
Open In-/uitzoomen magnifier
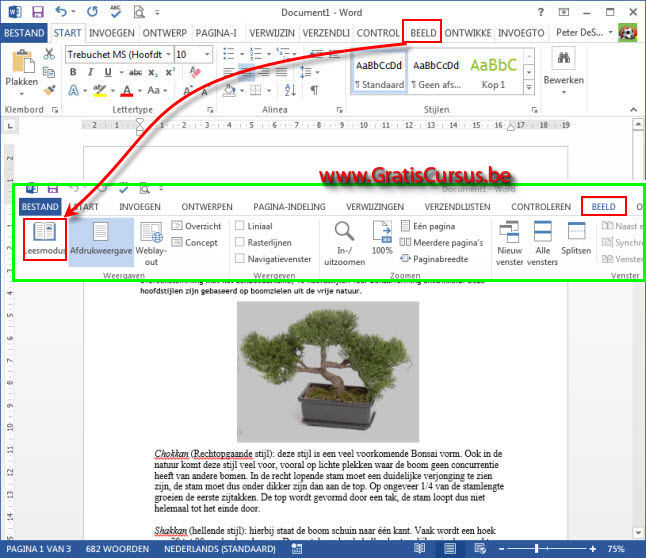[x=344, y=243]
